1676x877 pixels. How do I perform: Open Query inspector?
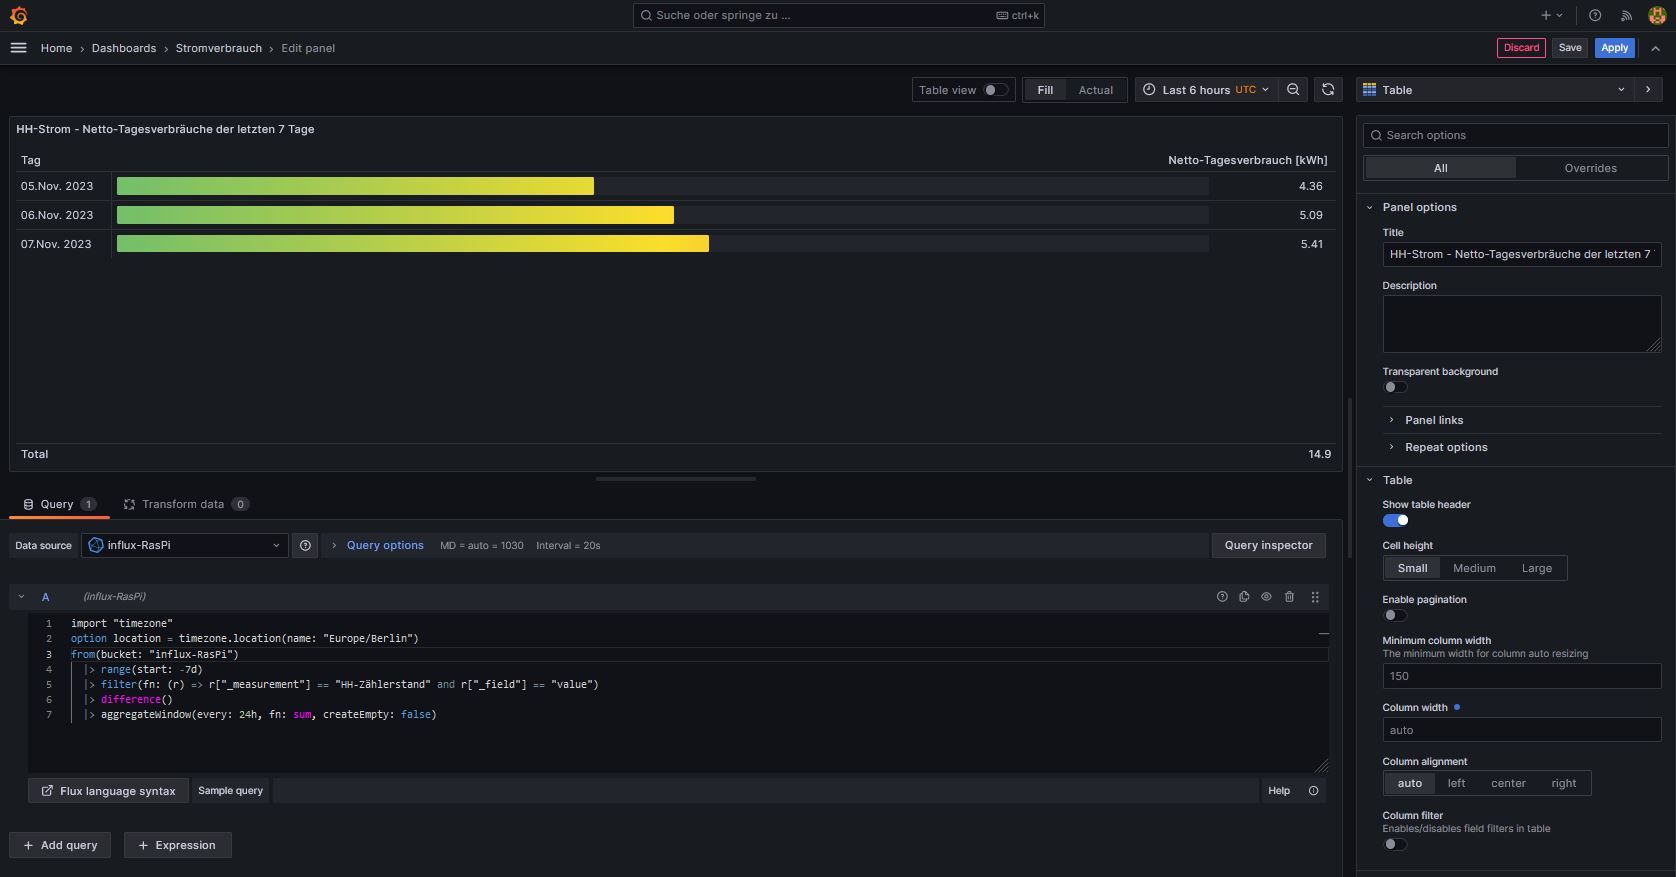pyautogui.click(x=1268, y=545)
